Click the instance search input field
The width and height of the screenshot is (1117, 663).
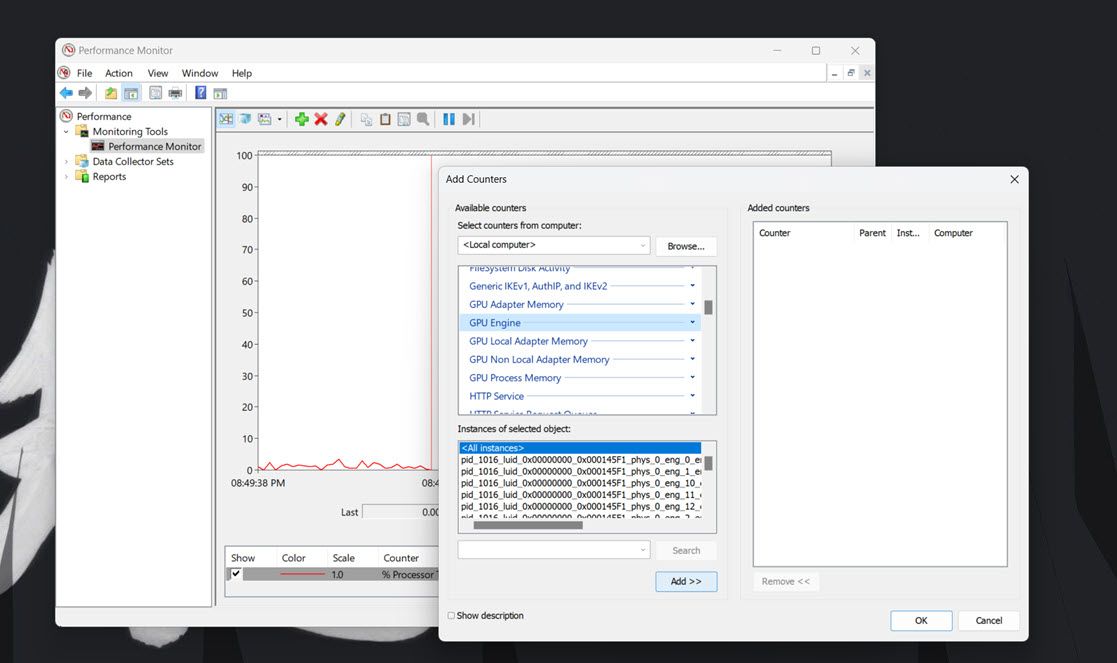pos(554,550)
